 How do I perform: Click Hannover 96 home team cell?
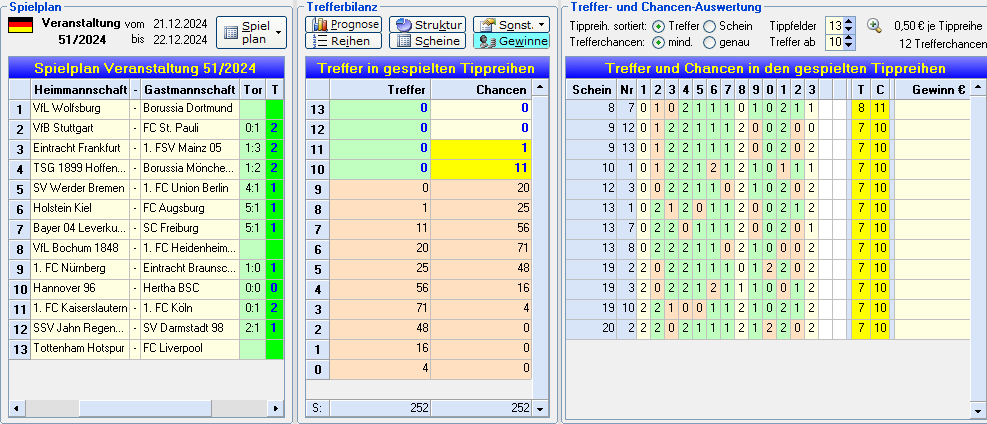pyautogui.click(x=80, y=288)
